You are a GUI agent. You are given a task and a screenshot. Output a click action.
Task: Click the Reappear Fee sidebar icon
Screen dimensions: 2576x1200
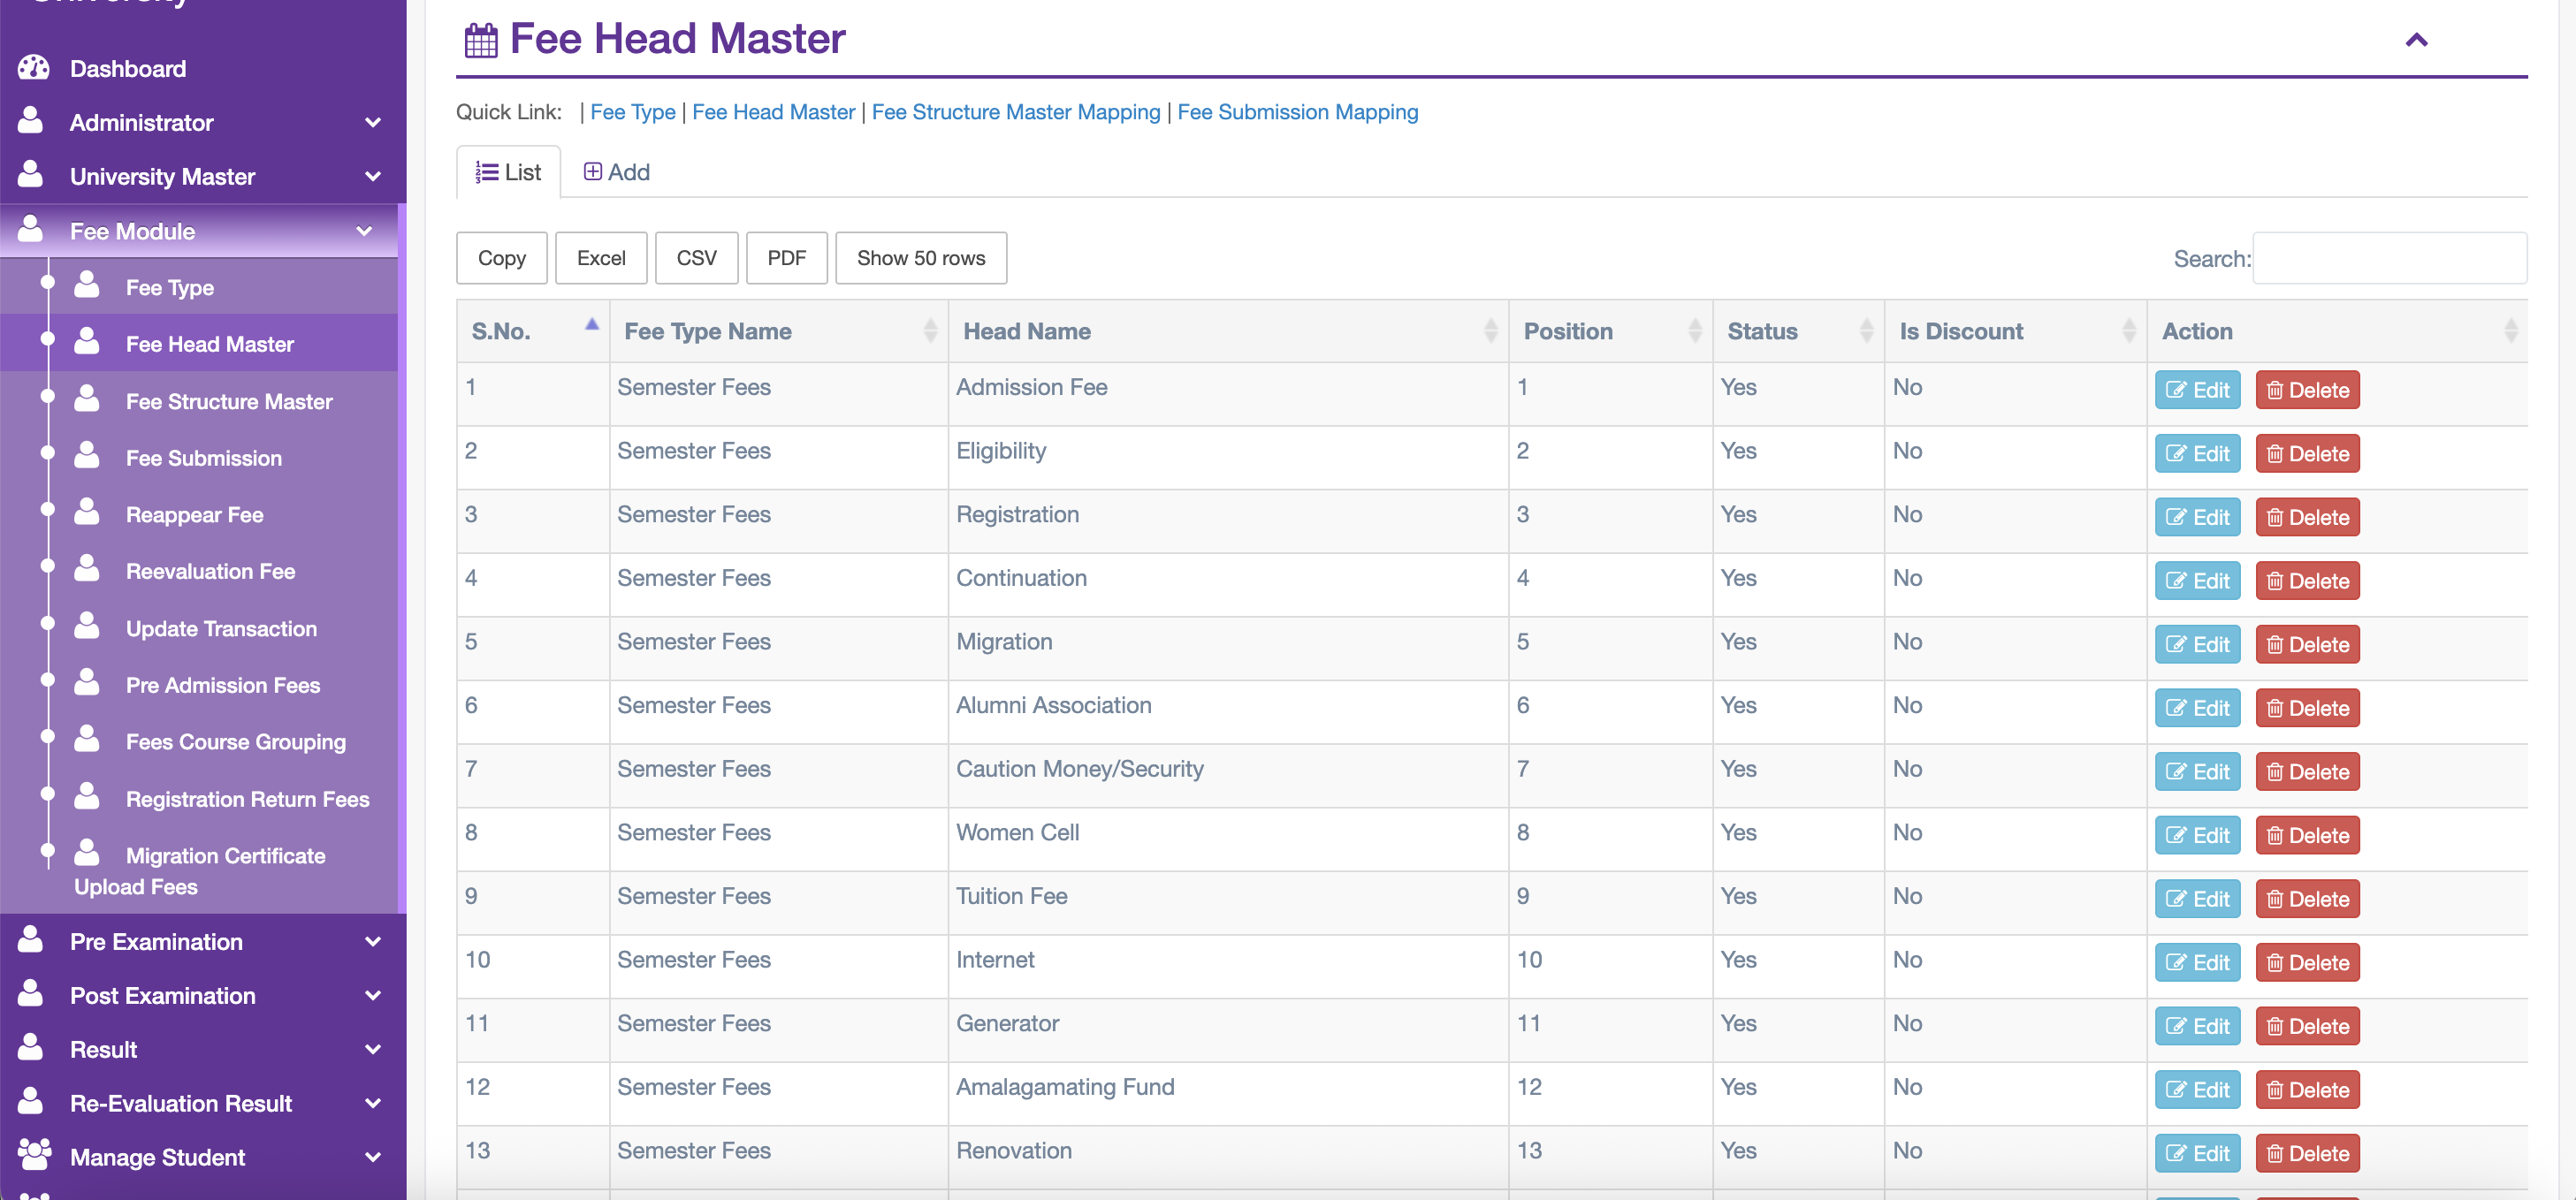click(x=87, y=512)
